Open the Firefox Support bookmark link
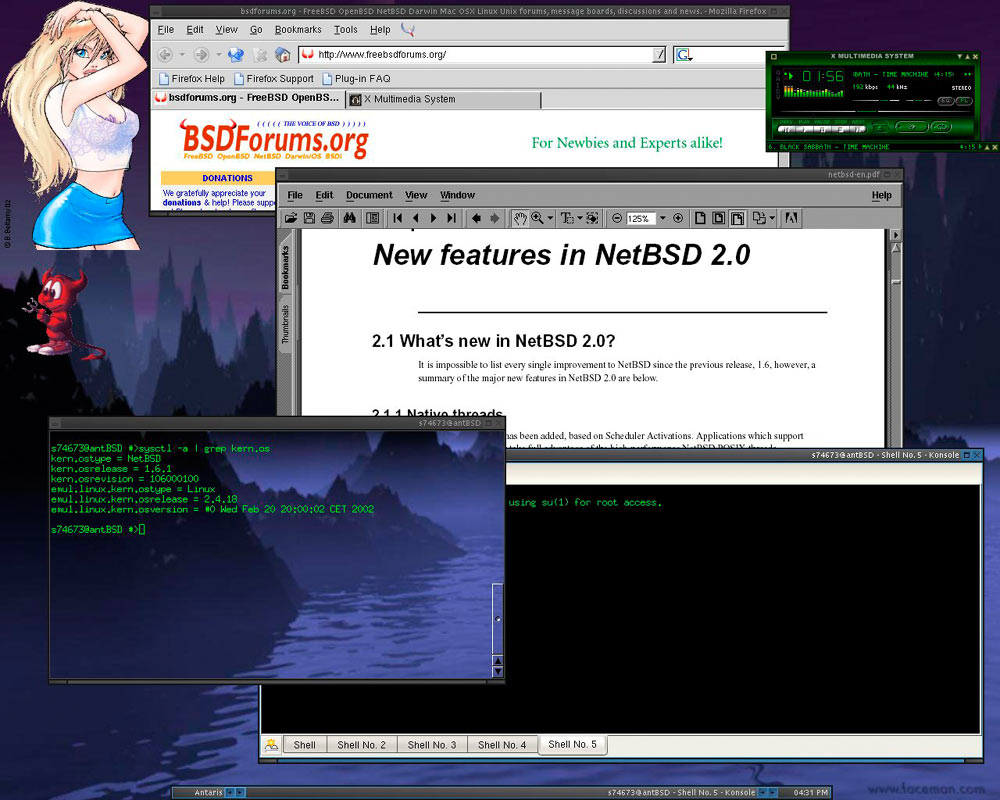 274,78
